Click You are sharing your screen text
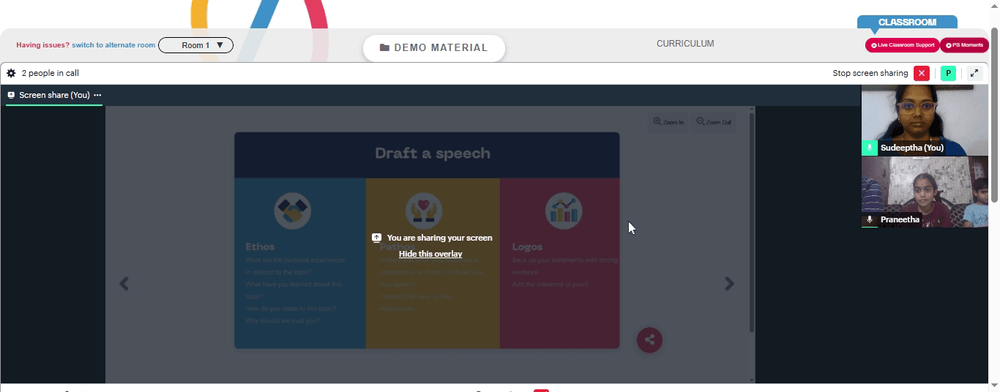This screenshot has height=392, width=1000. coord(439,238)
